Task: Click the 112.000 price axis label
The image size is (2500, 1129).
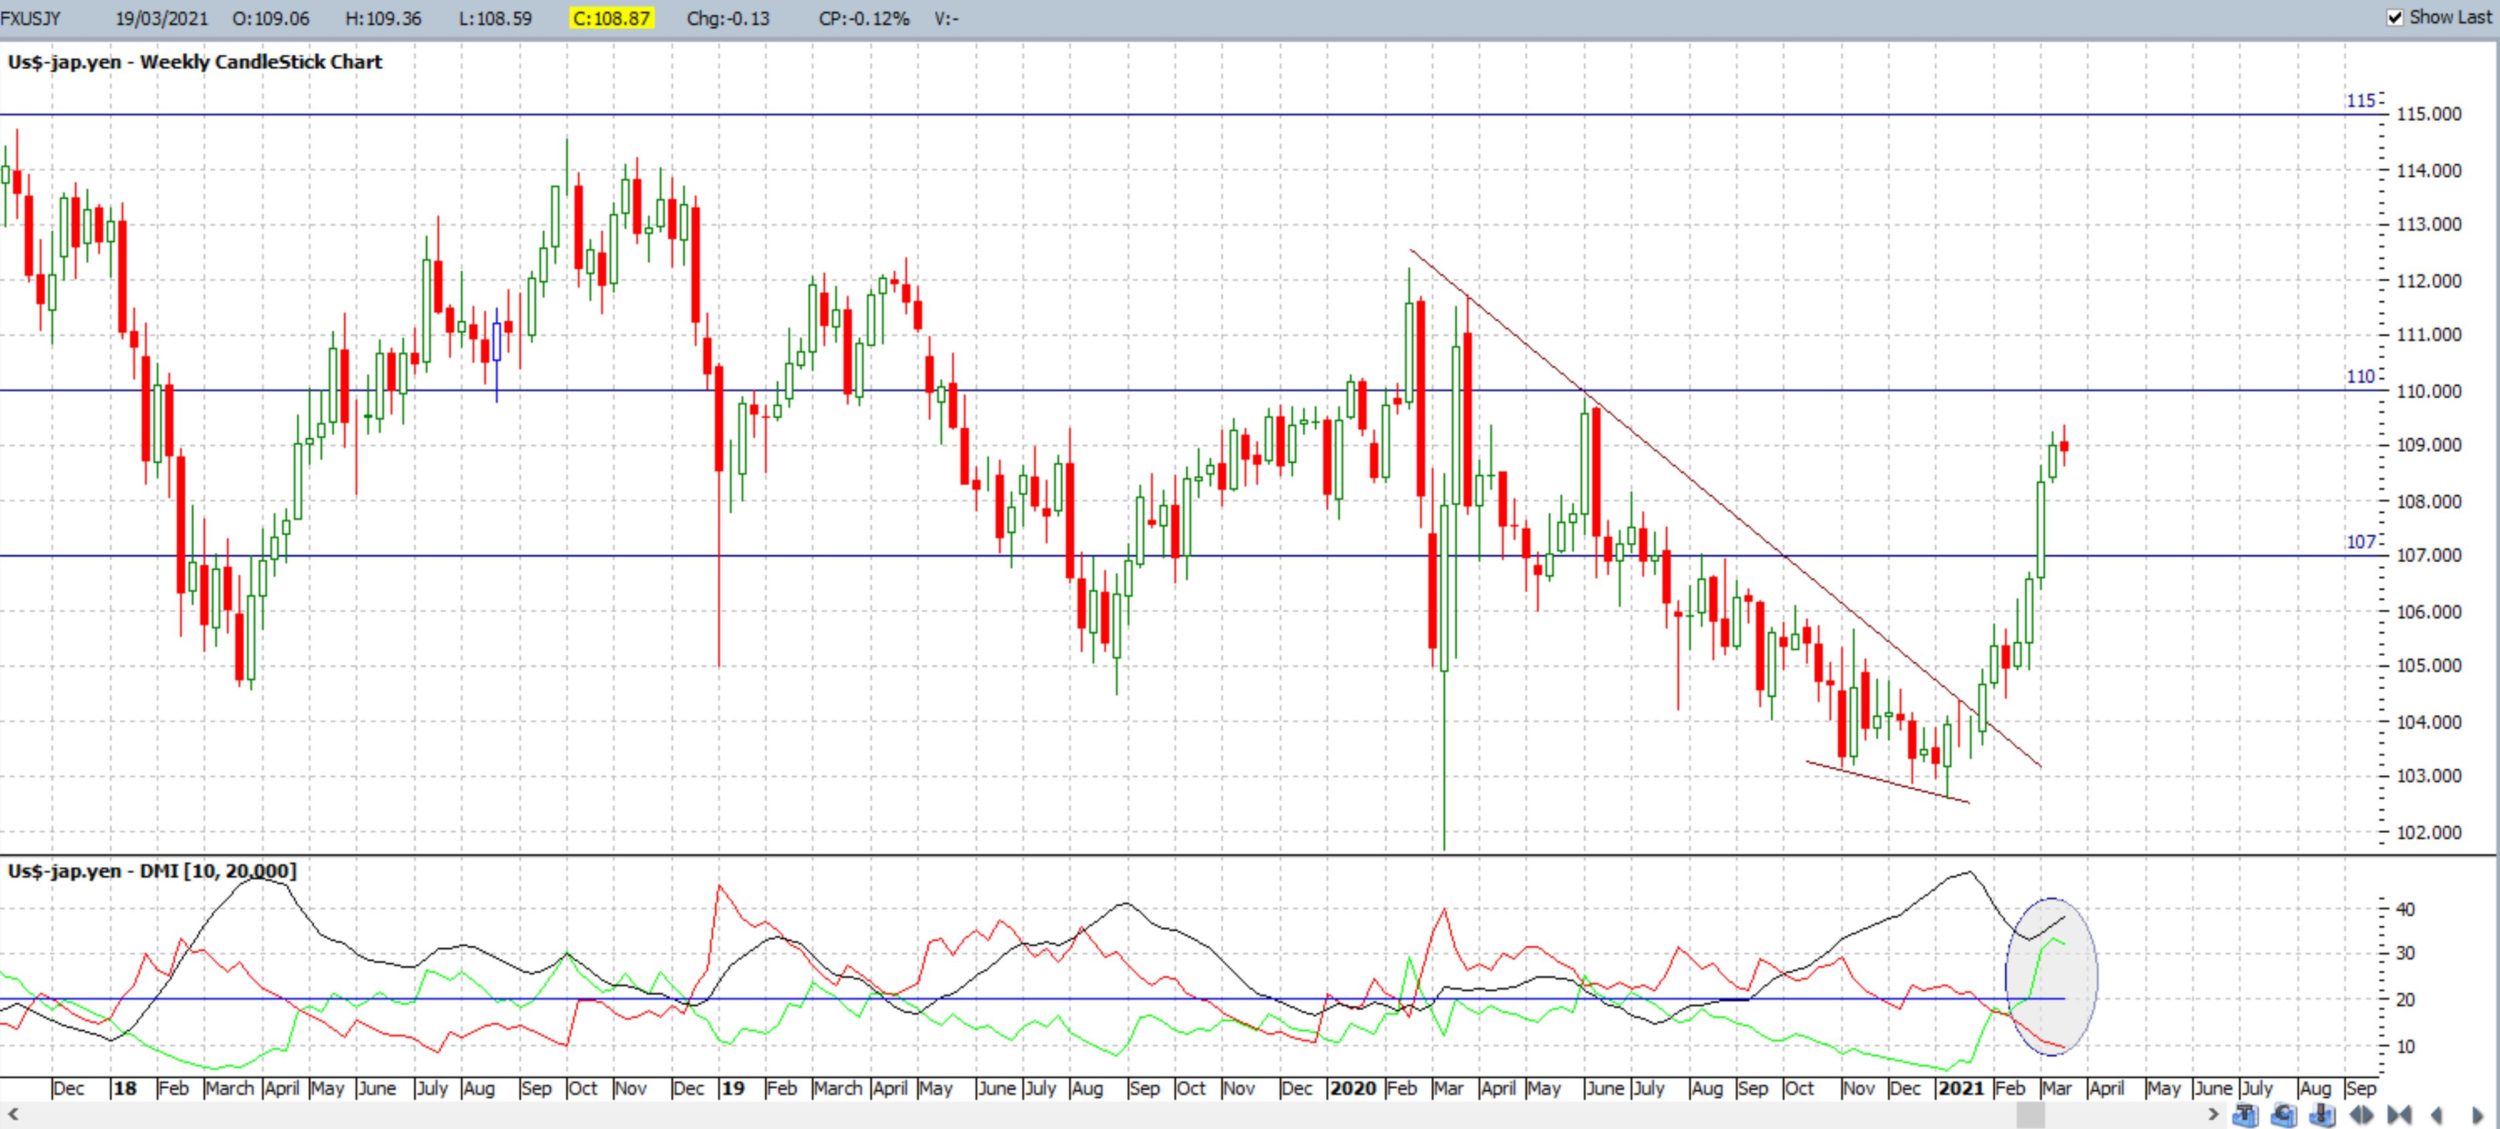Action: point(2429,281)
